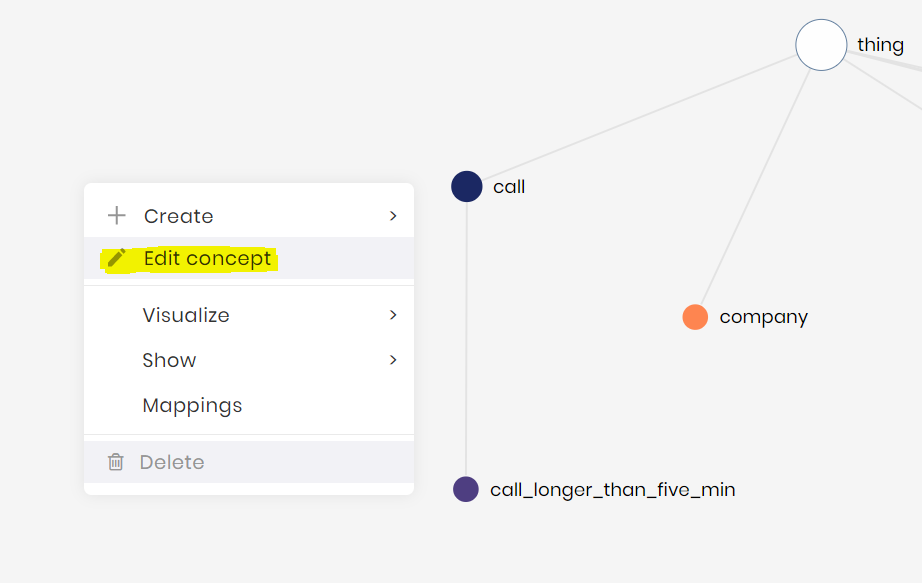Click the plus icon beside Create
The width and height of the screenshot is (922, 583).
[117, 216]
